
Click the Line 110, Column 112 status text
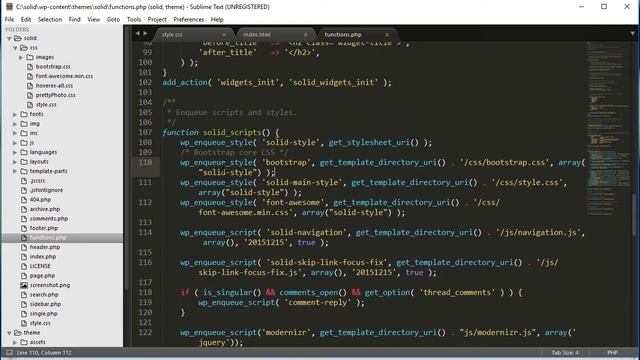pyautogui.click(x=44, y=353)
